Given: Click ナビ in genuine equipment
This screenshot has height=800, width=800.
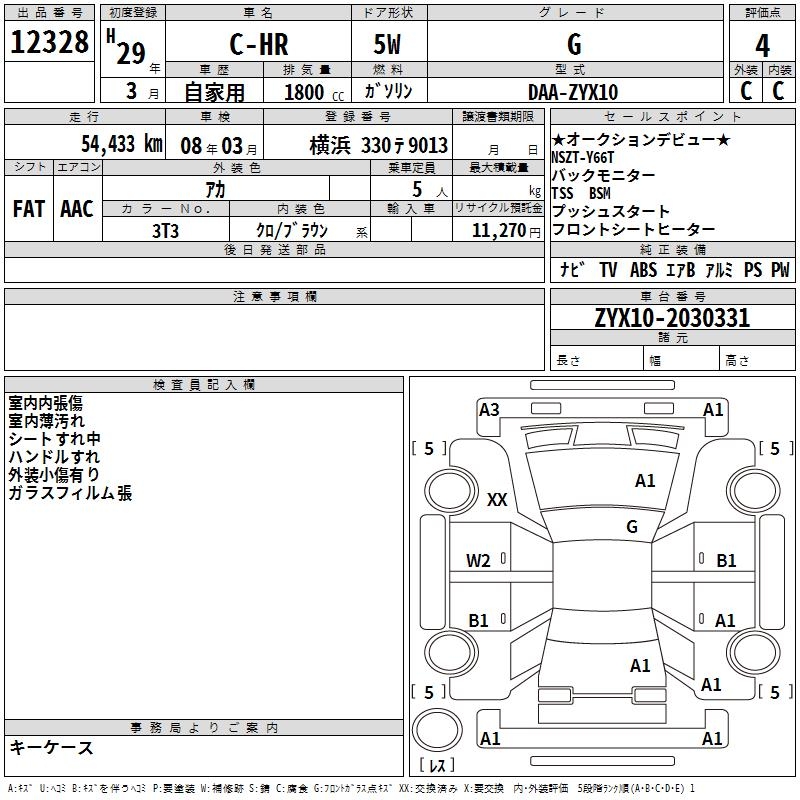Looking at the screenshot, I should [572, 269].
